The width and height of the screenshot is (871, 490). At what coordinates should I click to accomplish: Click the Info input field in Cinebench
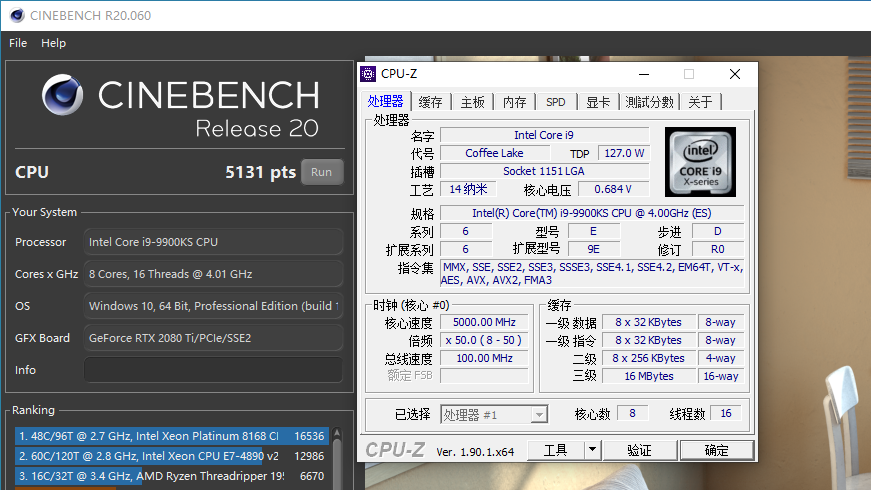coord(213,370)
